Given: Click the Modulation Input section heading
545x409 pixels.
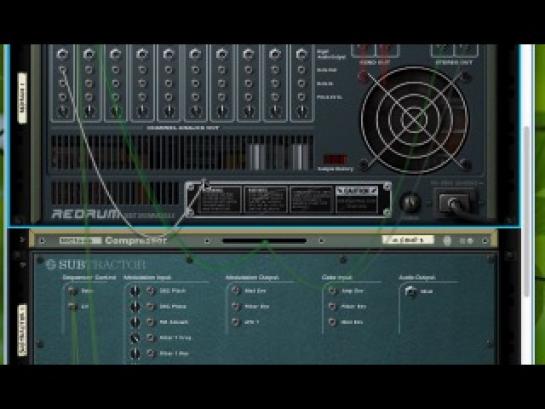Looking at the screenshot, I should tap(147, 277).
